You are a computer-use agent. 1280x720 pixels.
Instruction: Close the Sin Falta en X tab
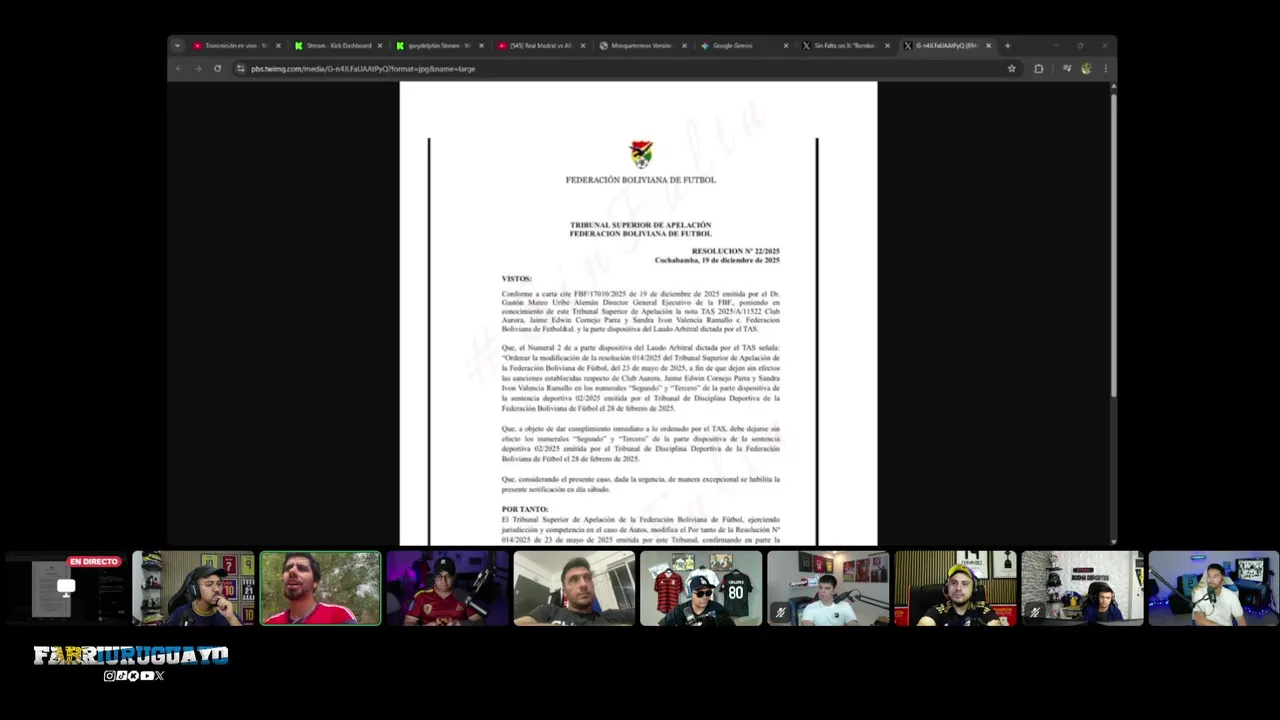click(x=887, y=45)
